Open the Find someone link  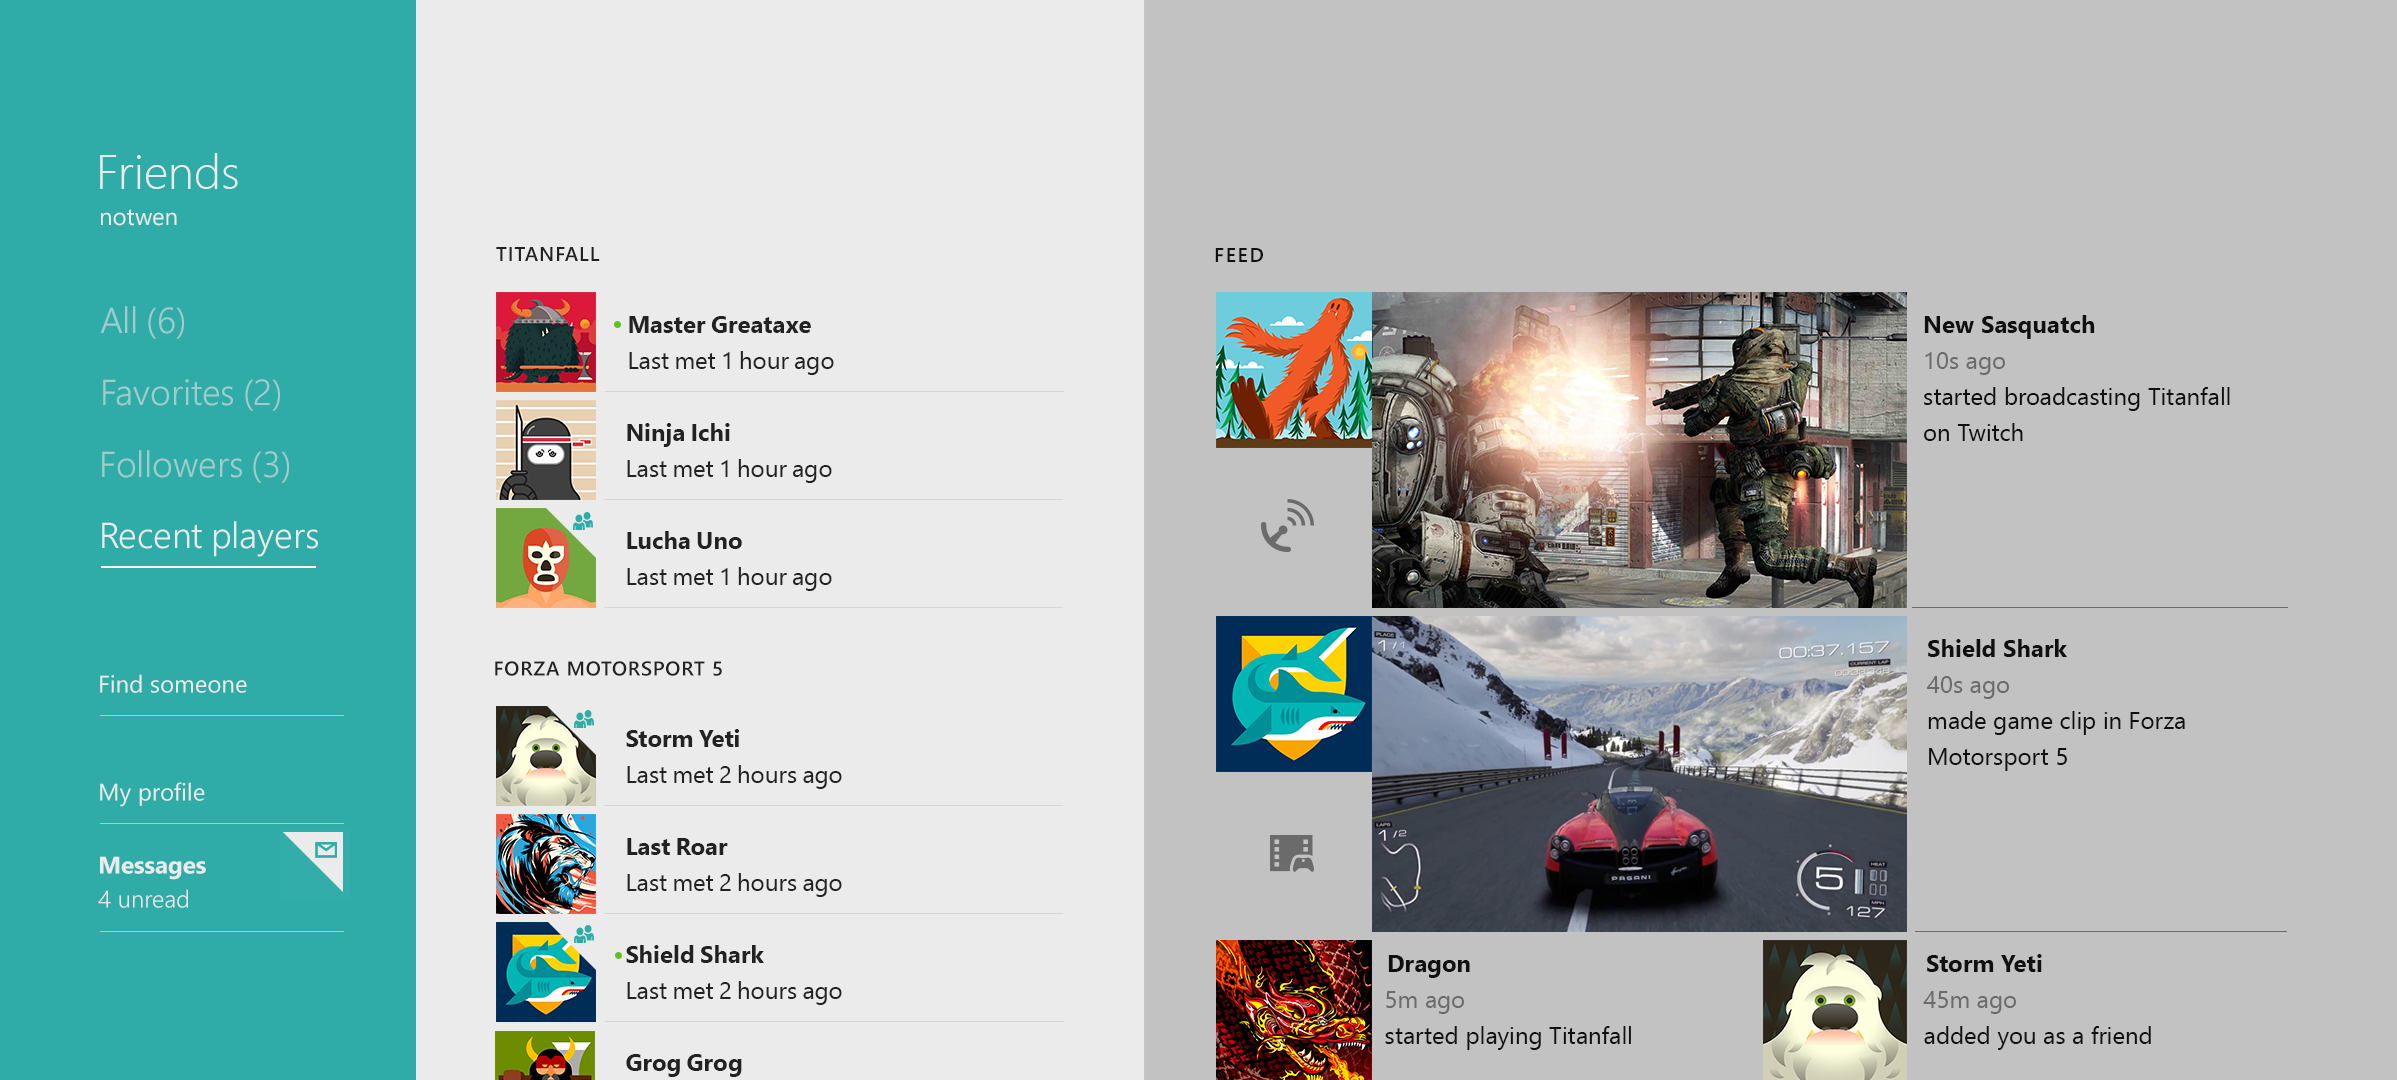[173, 685]
